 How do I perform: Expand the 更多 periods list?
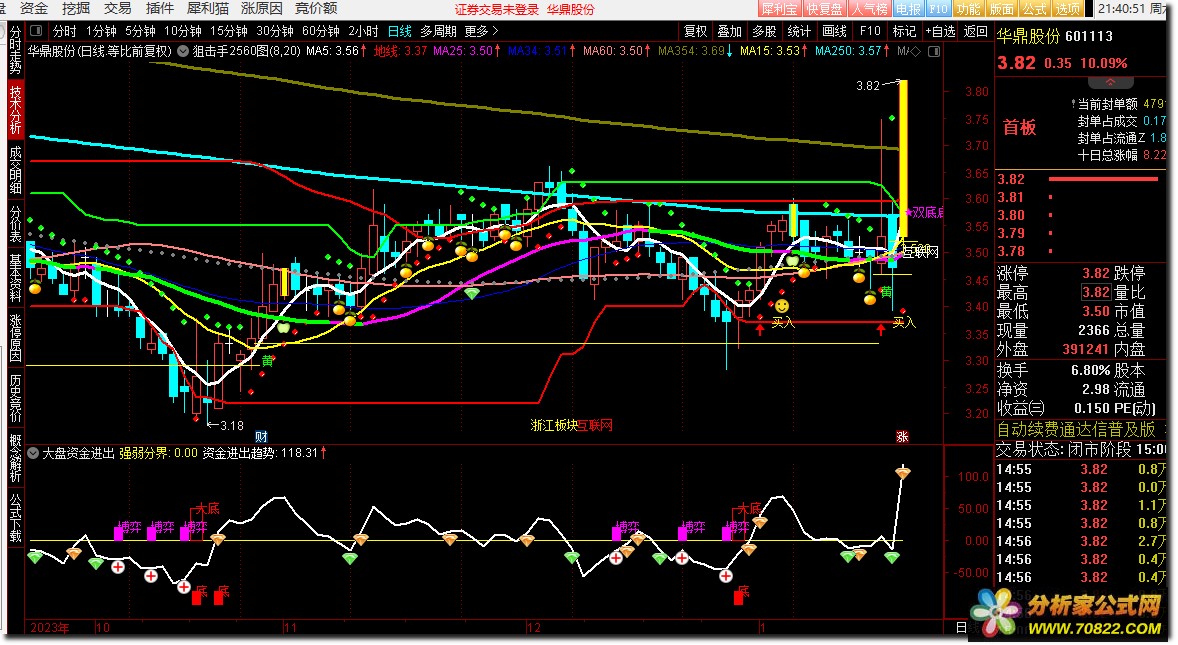tap(482, 31)
